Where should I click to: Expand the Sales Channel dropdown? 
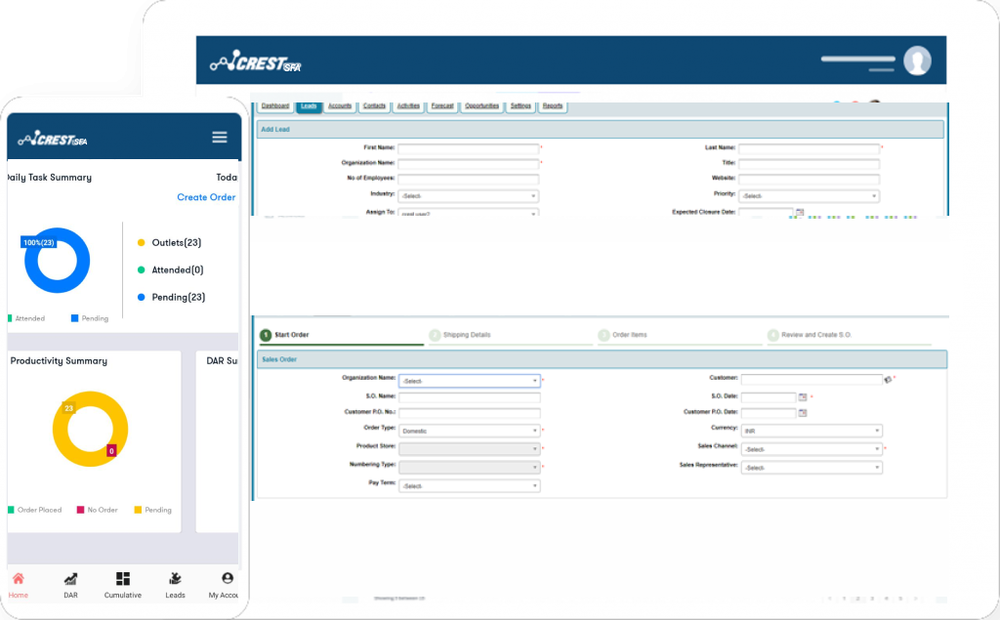[x=812, y=450]
